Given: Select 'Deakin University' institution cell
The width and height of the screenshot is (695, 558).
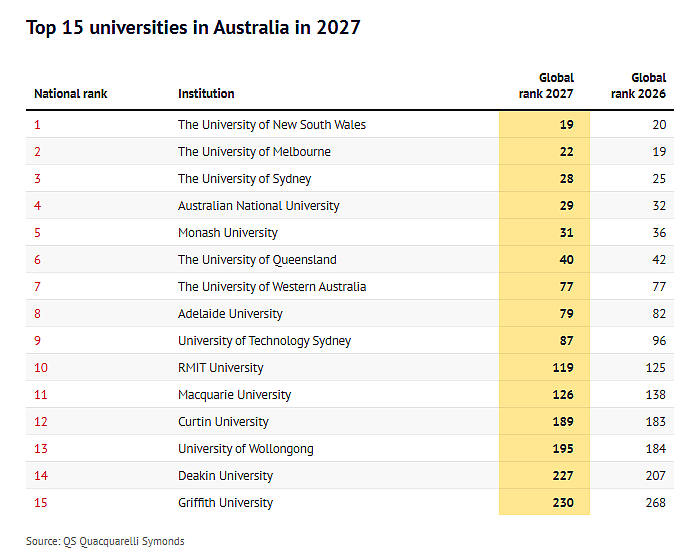Looking at the screenshot, I should point(226,476).
